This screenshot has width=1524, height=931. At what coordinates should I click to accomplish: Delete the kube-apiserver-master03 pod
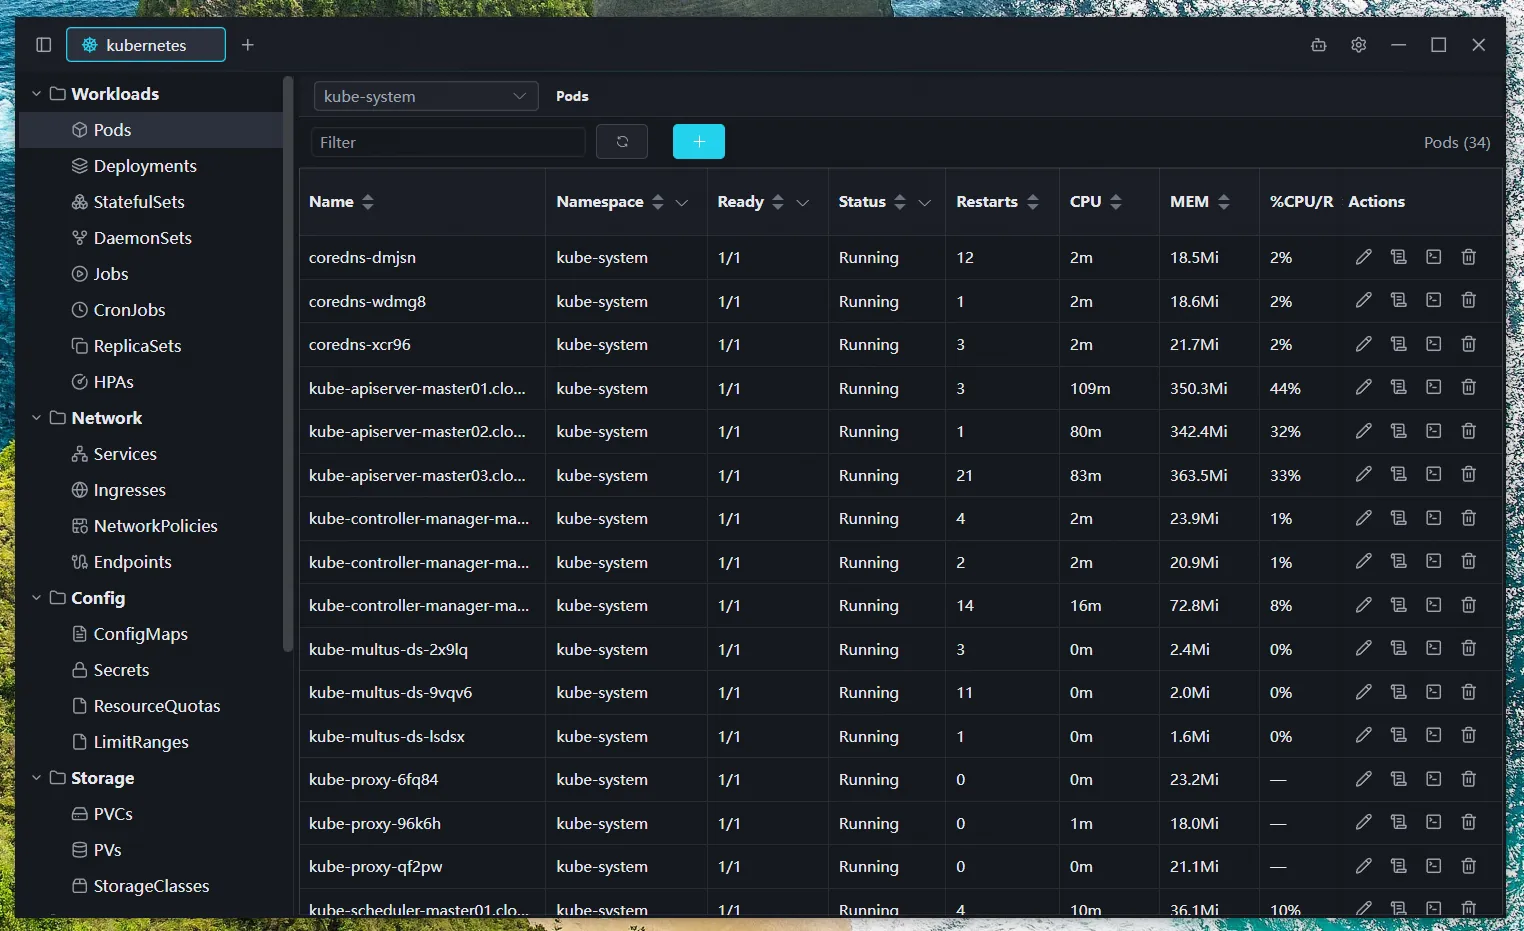point(1468,474)
